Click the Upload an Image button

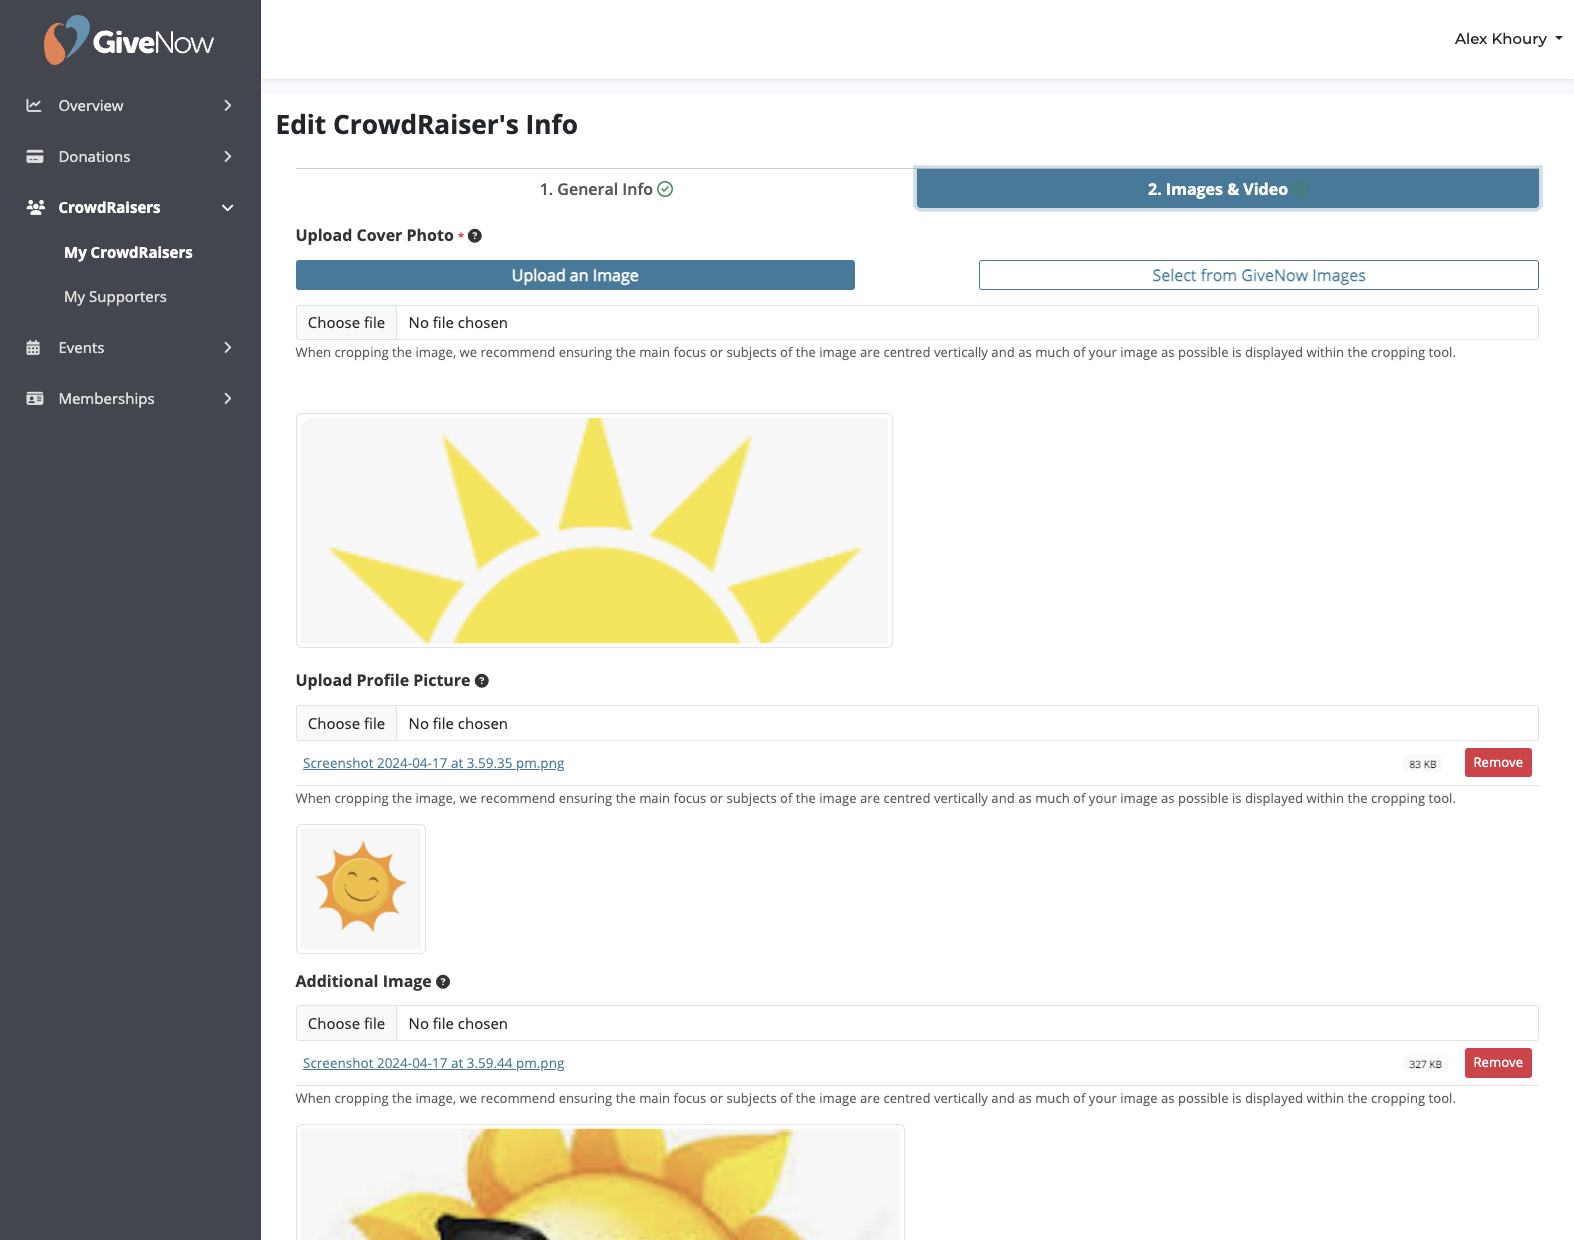[x=575, y=275]
